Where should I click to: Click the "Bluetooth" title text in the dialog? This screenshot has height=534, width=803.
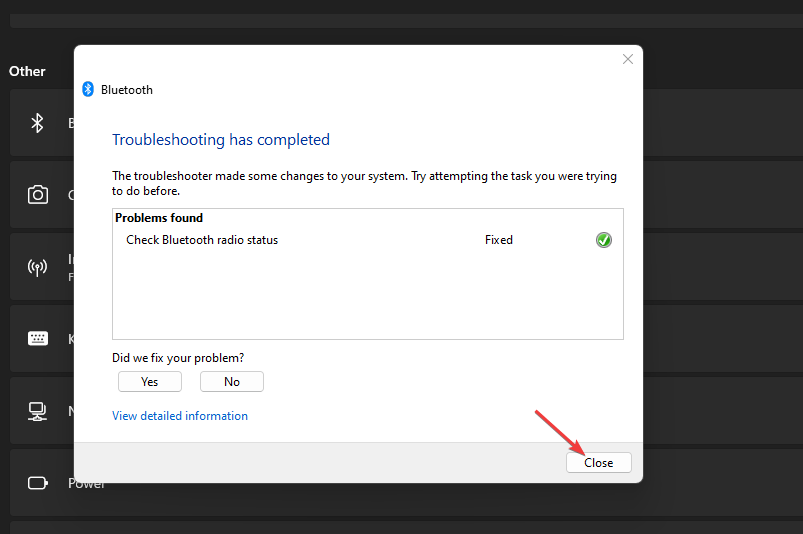point(126,90)
